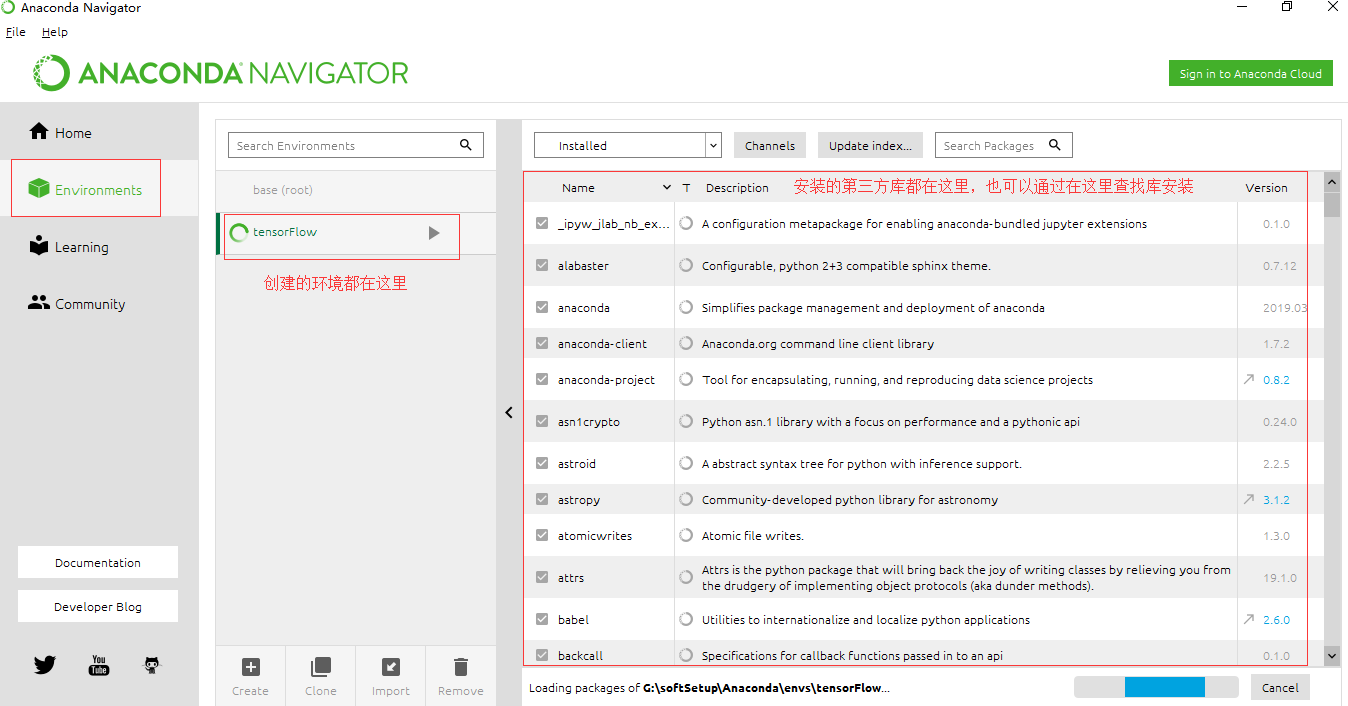Select the Environments cube icon
This screenshot has height=706, width=1348.
(x=39, y=189)
